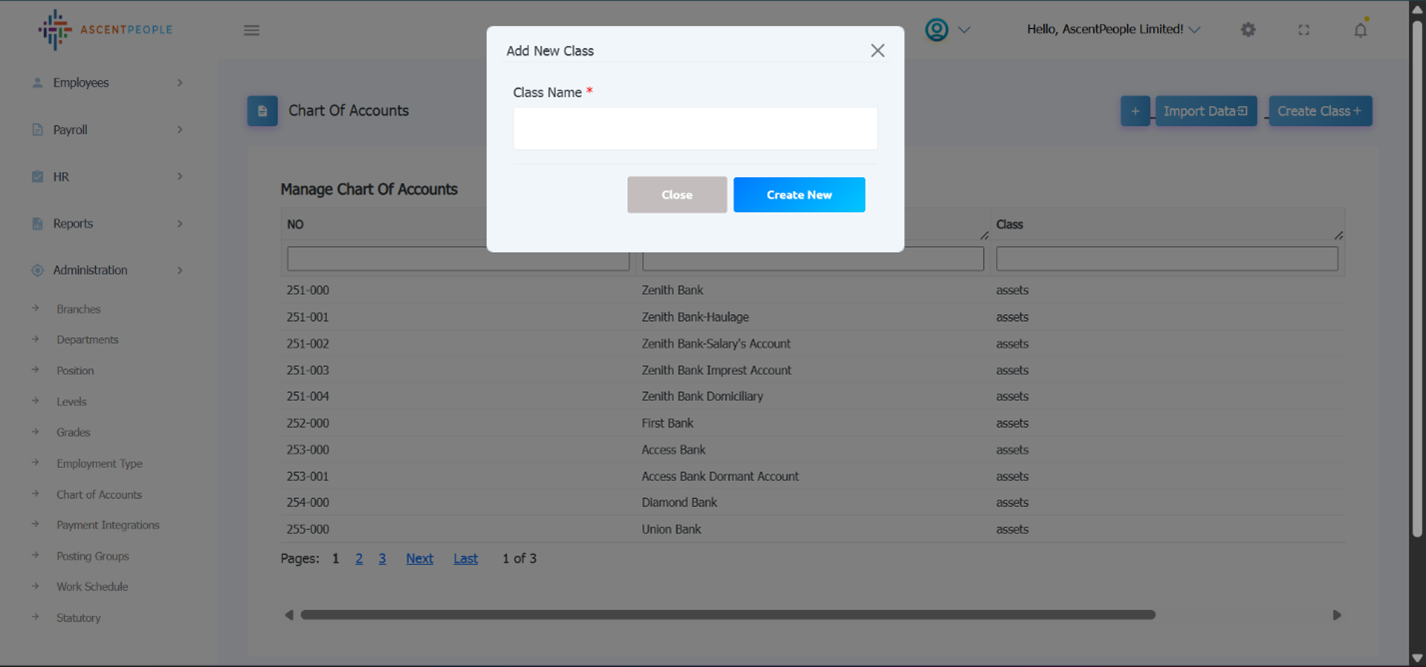Expand the Employees sidebar menu
The width and height of the screenshot is (1426, 667).
107,83
